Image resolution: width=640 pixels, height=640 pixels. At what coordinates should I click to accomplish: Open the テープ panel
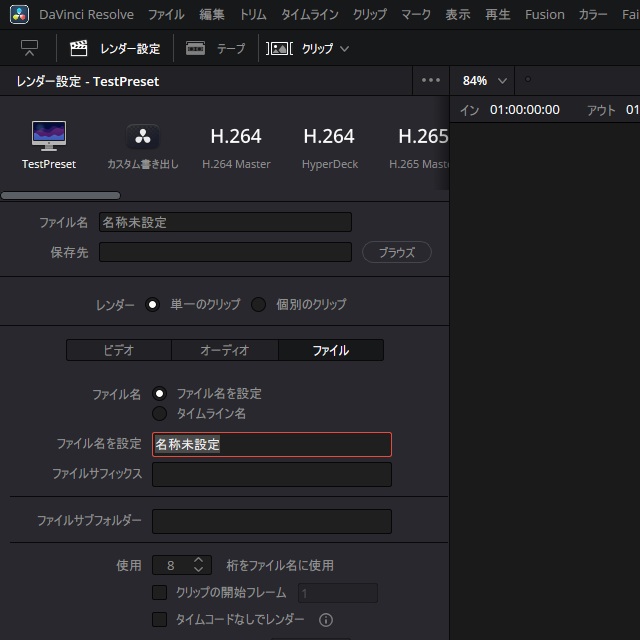pos(216,48)
